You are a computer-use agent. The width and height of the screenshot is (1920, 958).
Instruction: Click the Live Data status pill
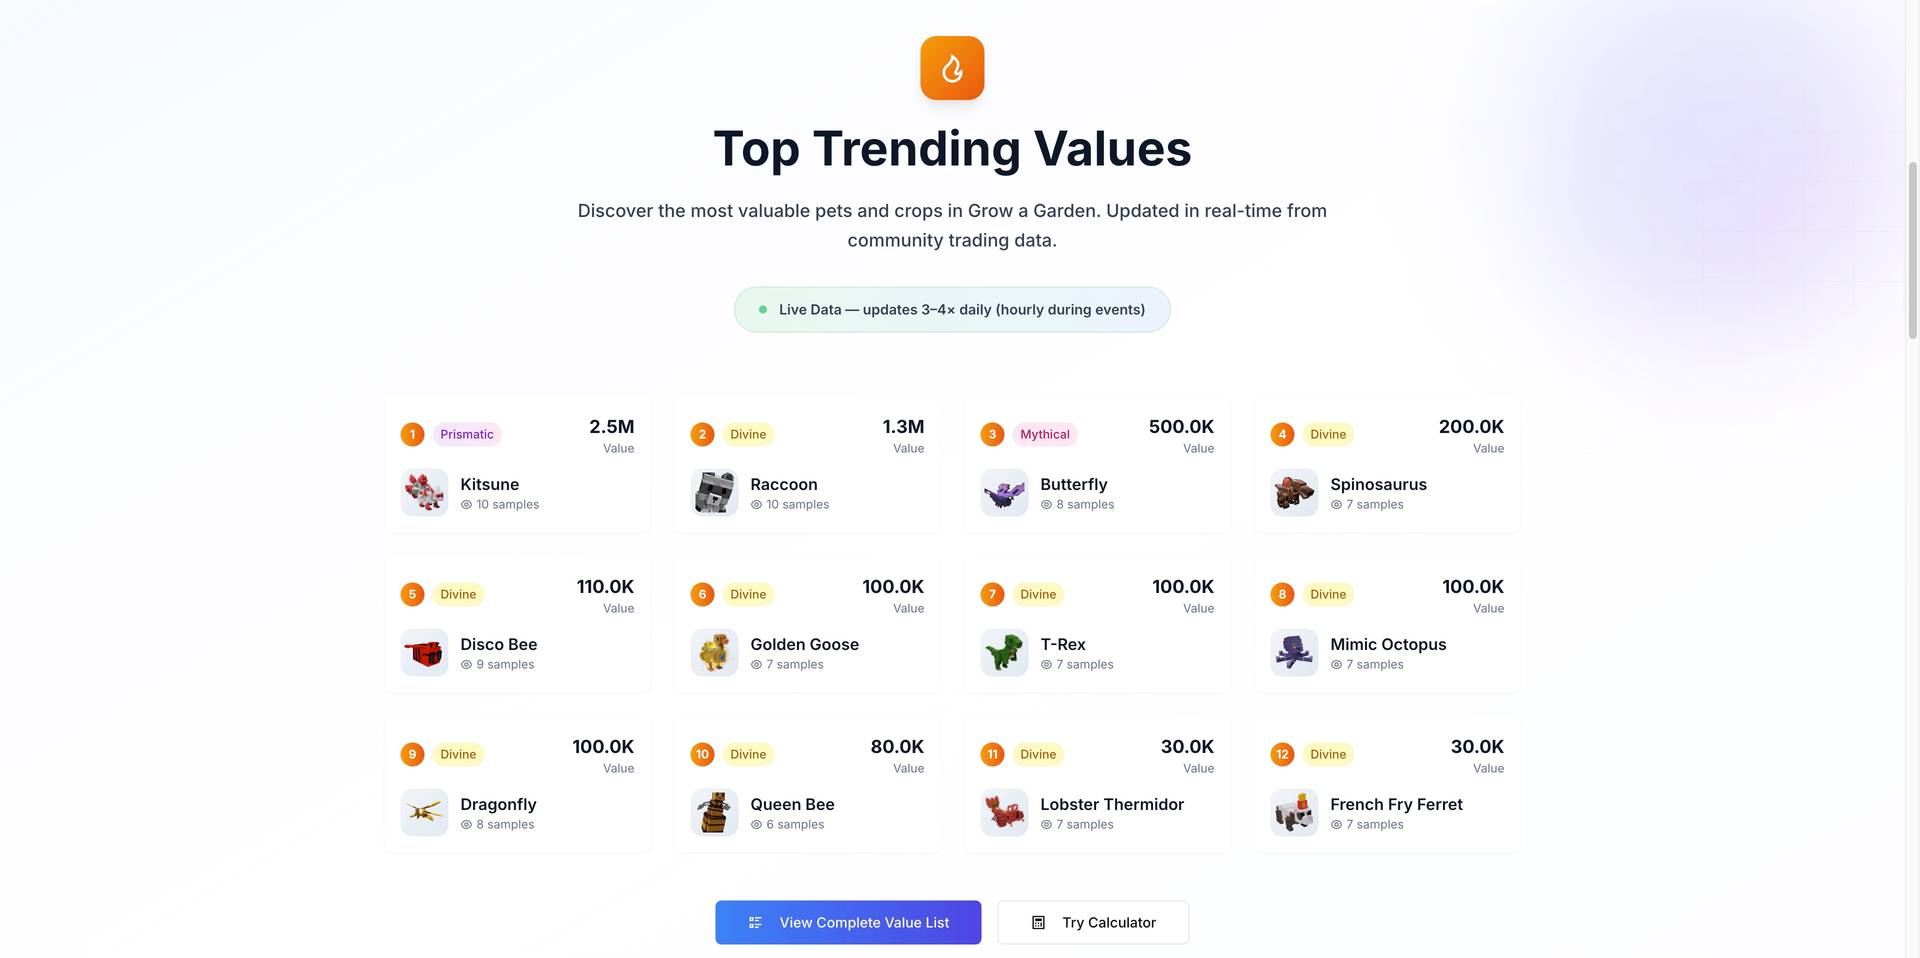[952, 310]
